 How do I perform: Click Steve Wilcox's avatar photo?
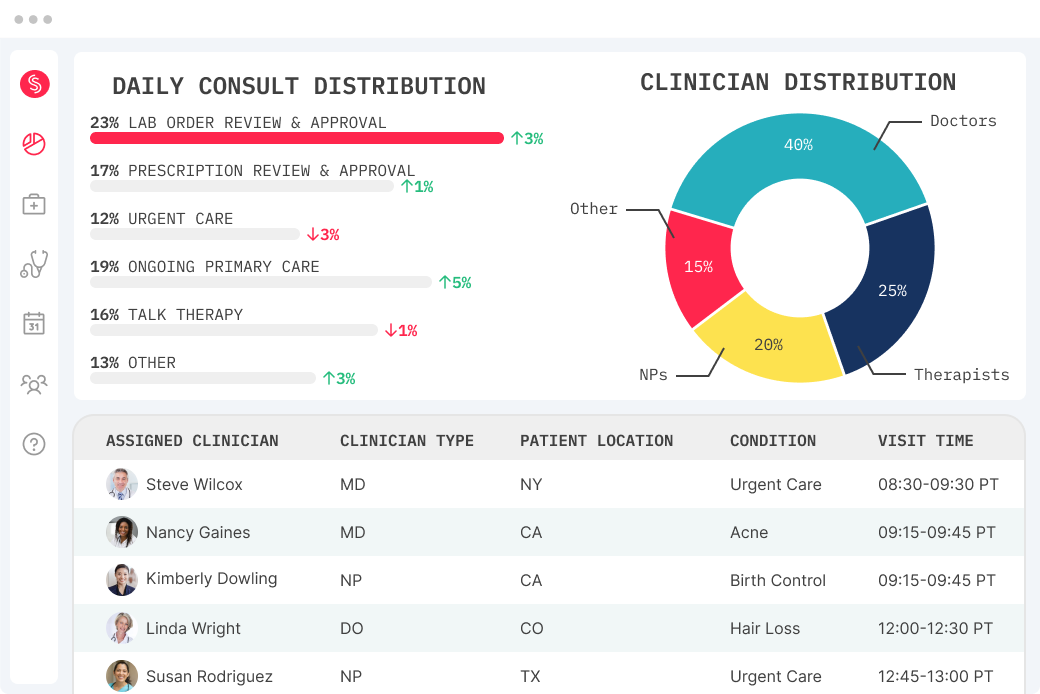121,484
